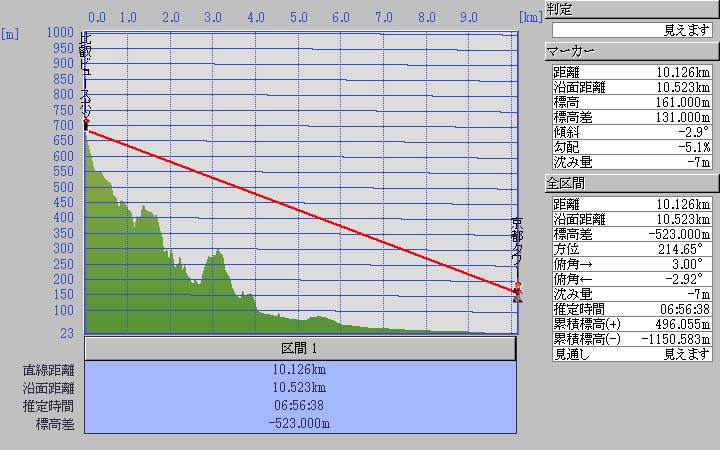This screenshot has width=720, height=450.
Task: Click the [m] axis unit label
Action: pyautogui.click(x=10, y=34)
